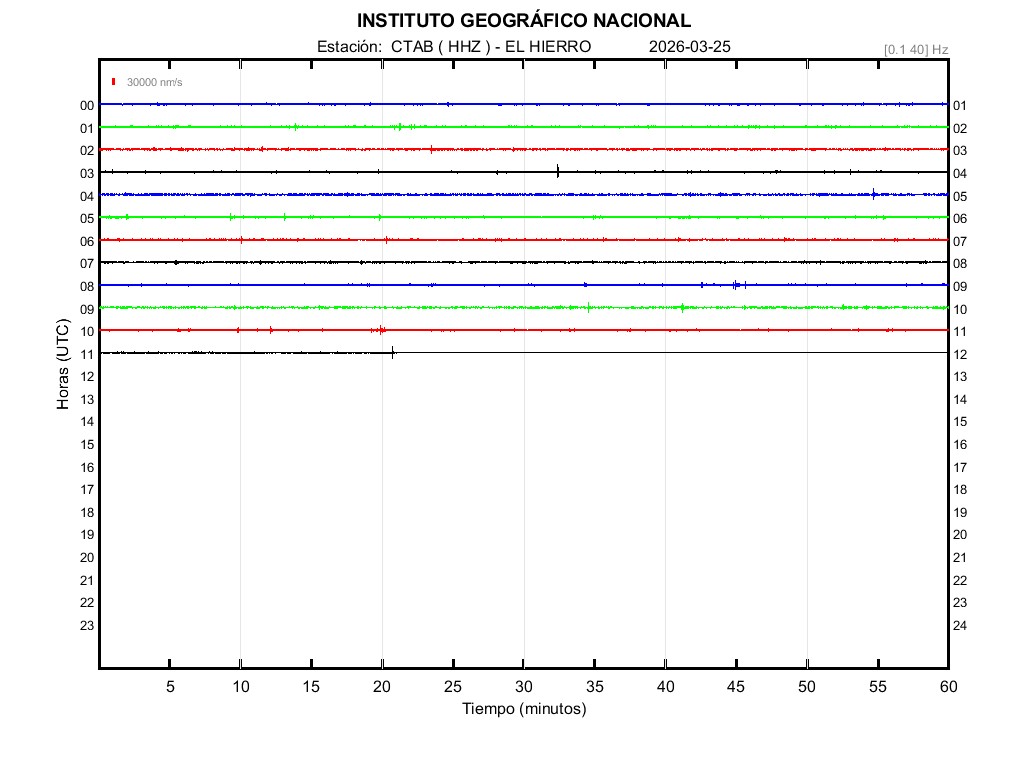The image size is (1024, 768).
Task: Click the [0.1 40] Hz filter label
Action: click(x=915, y=49)
